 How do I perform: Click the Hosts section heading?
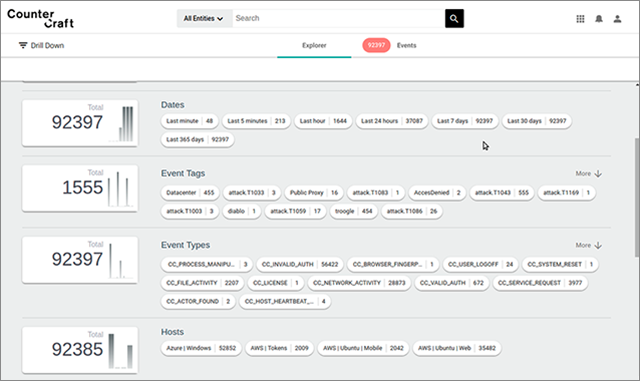172,332
